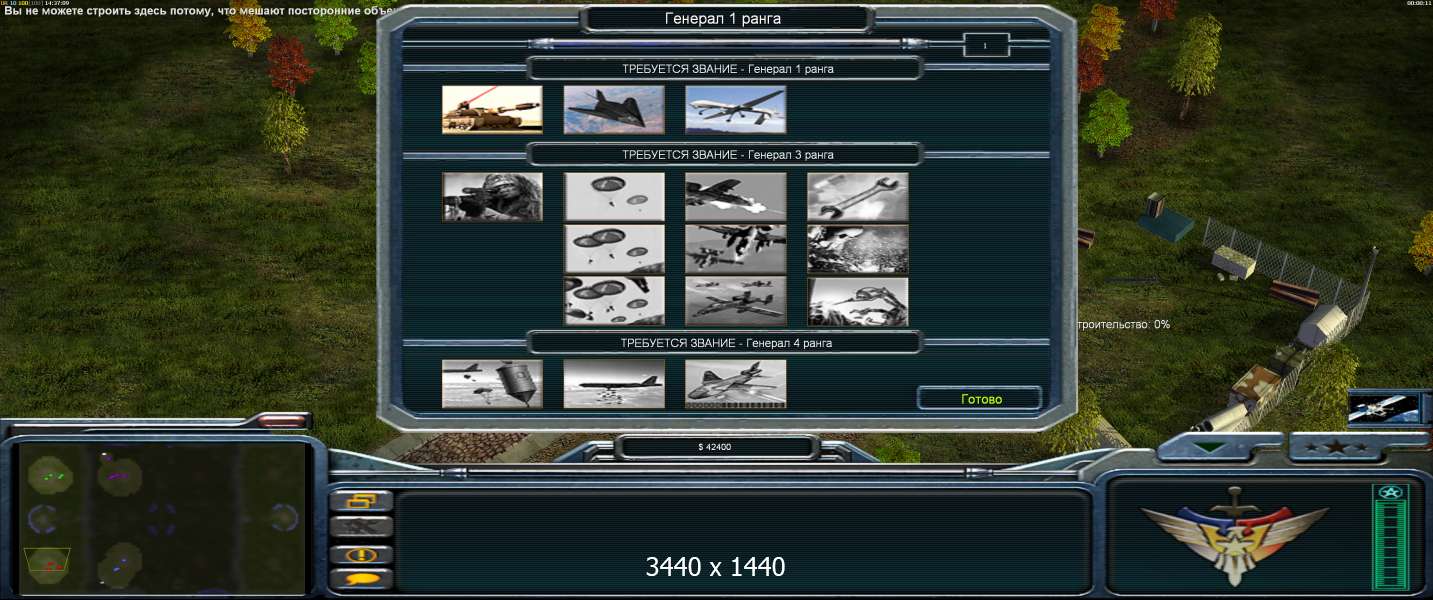
Task: Select the three-plane air strike power
Action: coord(736,301)
